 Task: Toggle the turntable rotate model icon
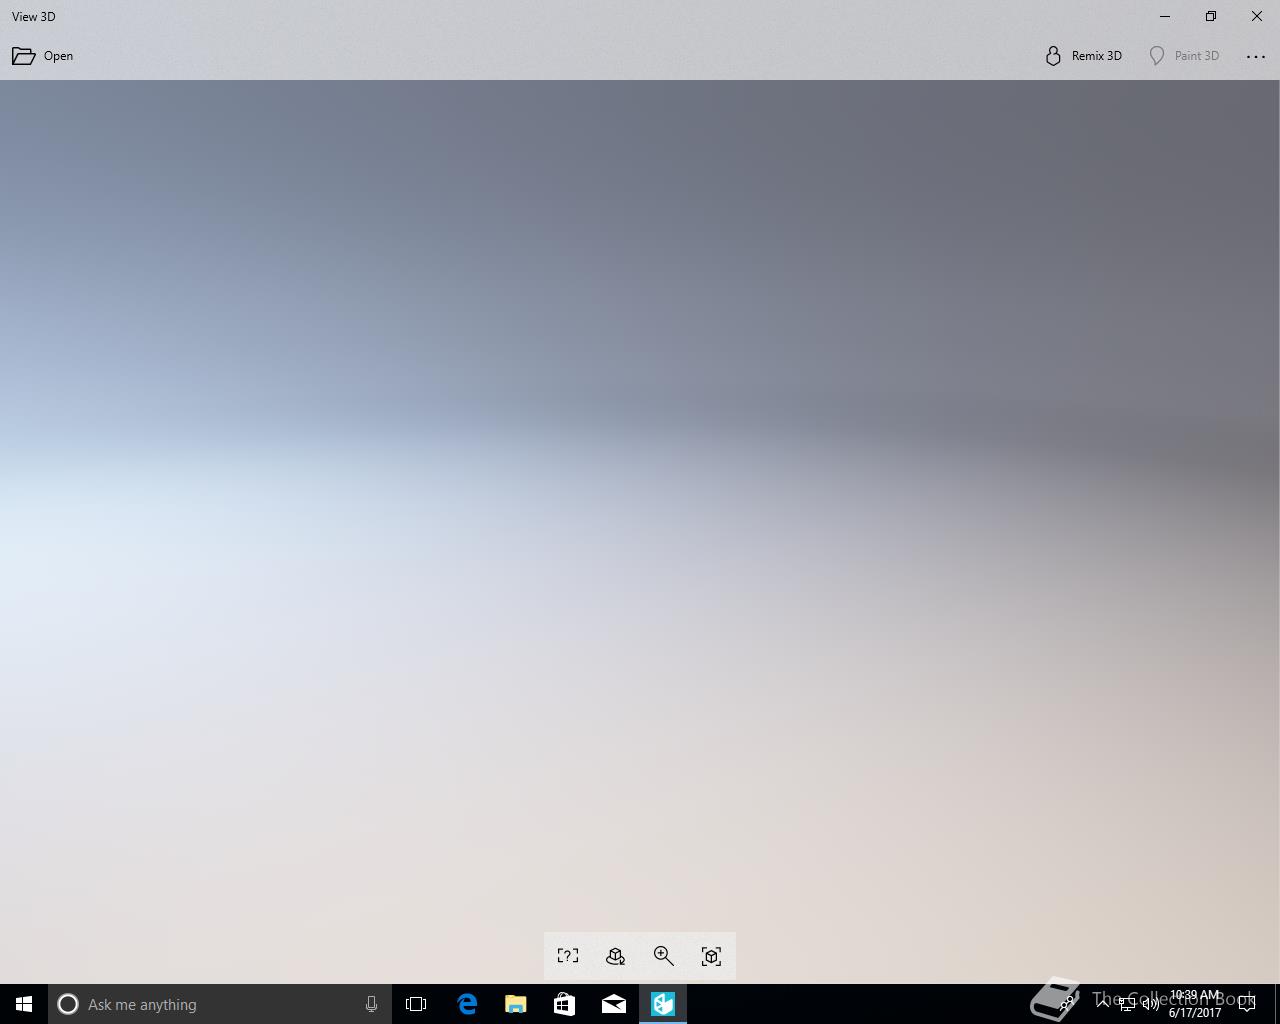(x=616, y=956)
